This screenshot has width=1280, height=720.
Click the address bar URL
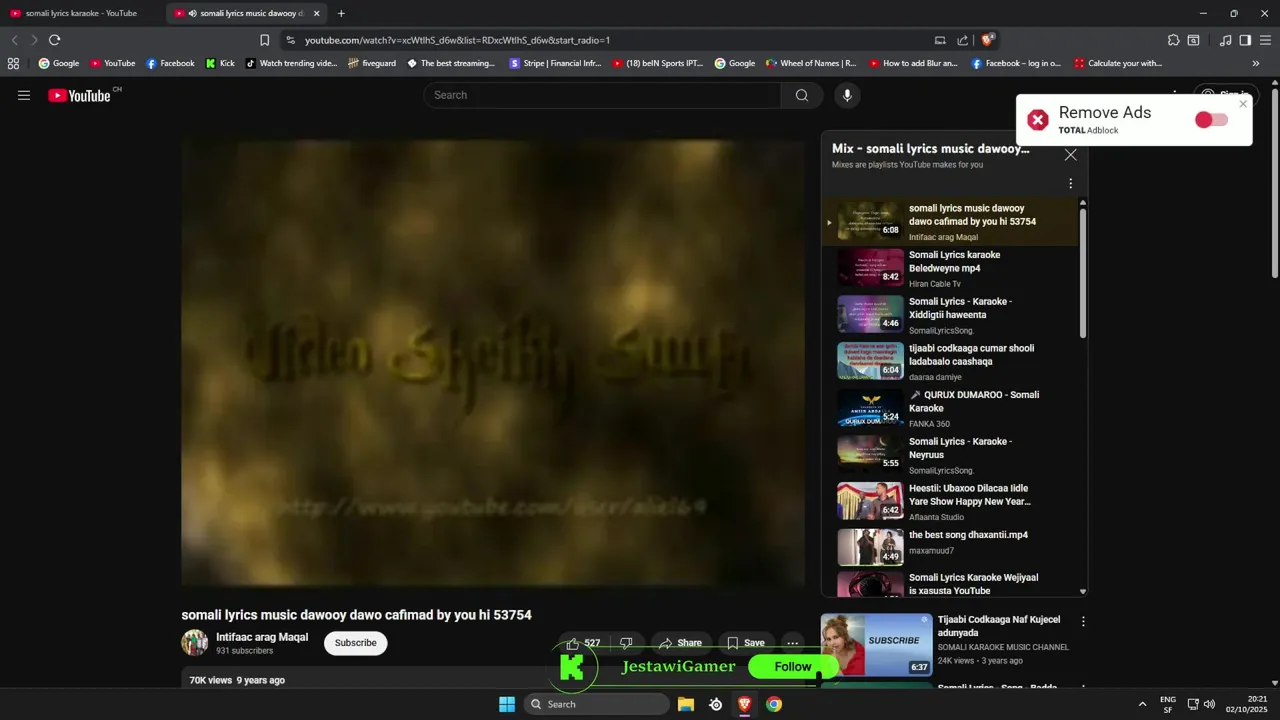[457, 40]
